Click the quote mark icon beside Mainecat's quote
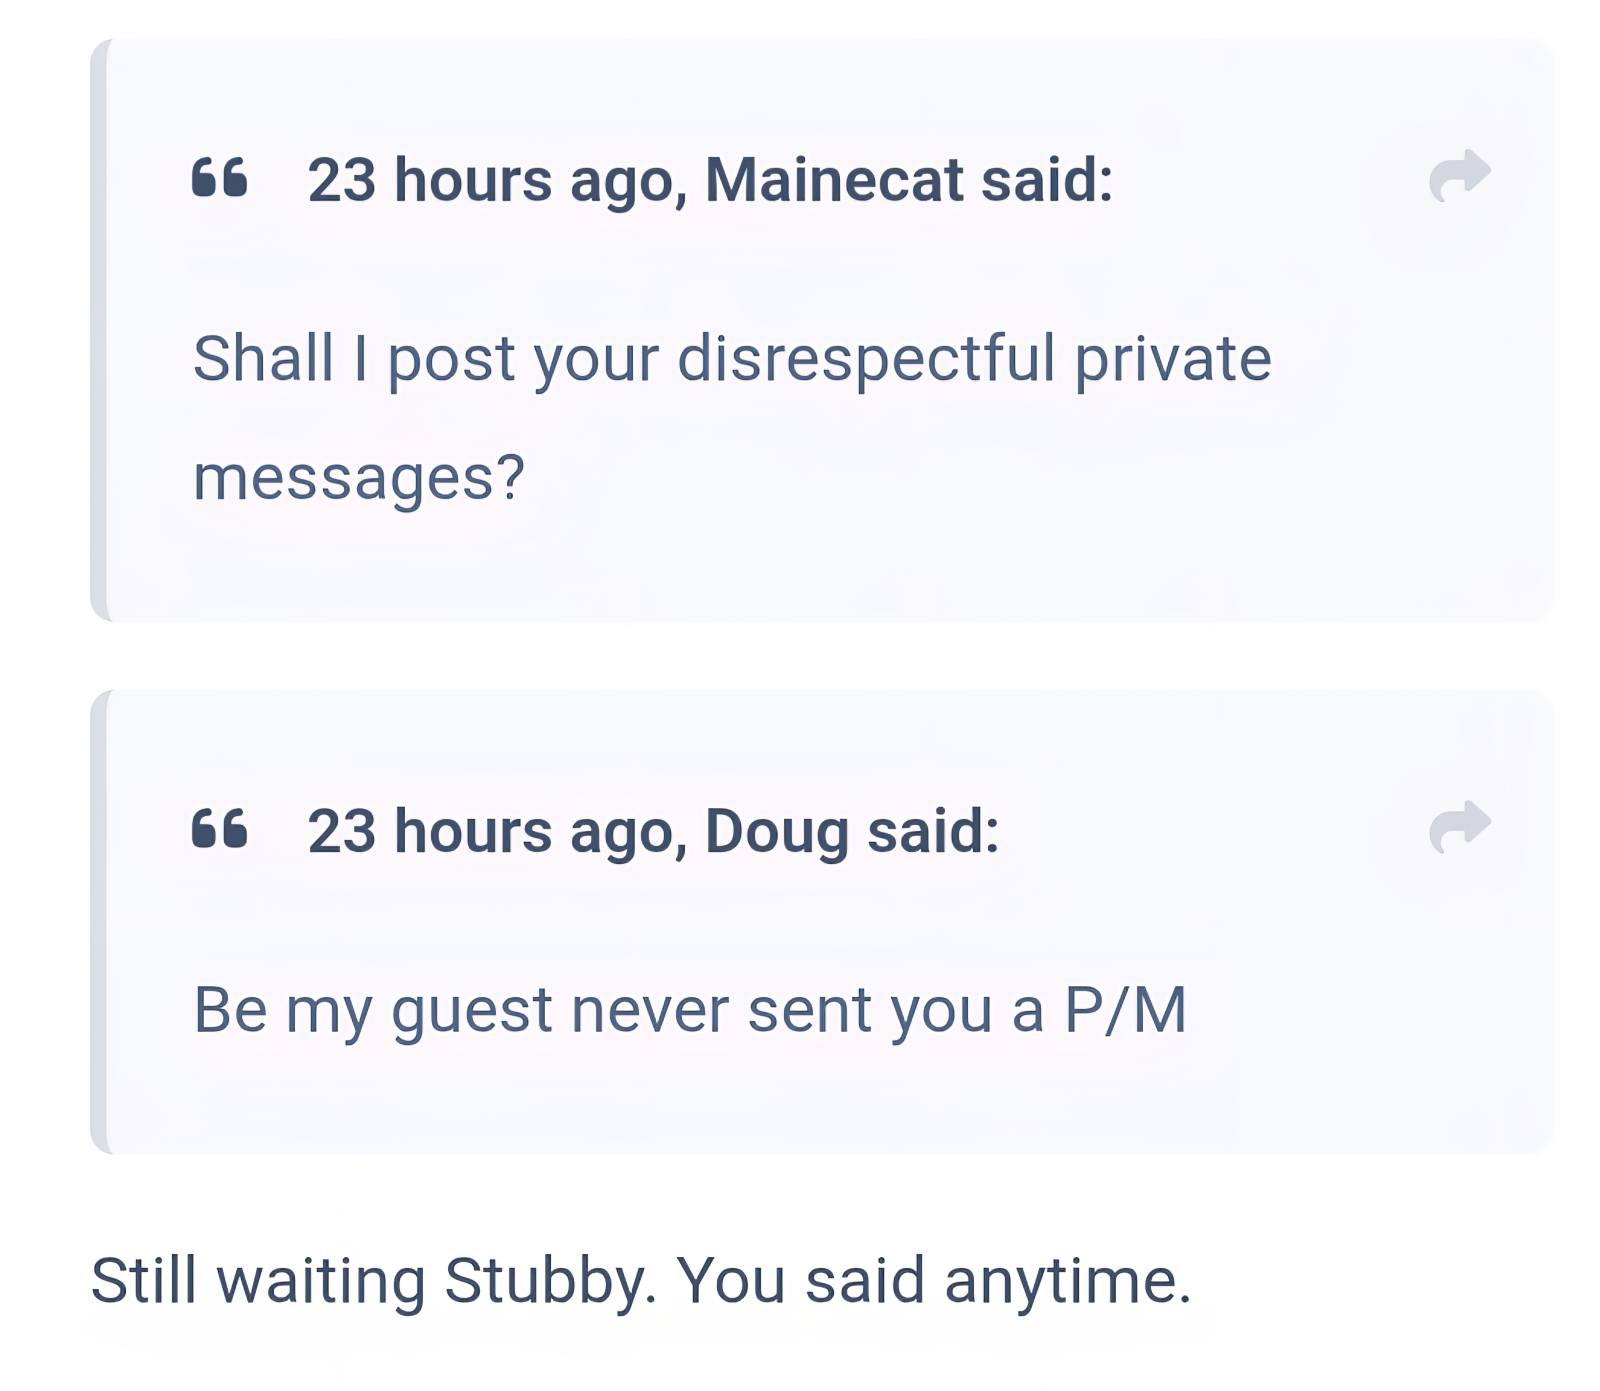1600x1391 pixels. 219,178
